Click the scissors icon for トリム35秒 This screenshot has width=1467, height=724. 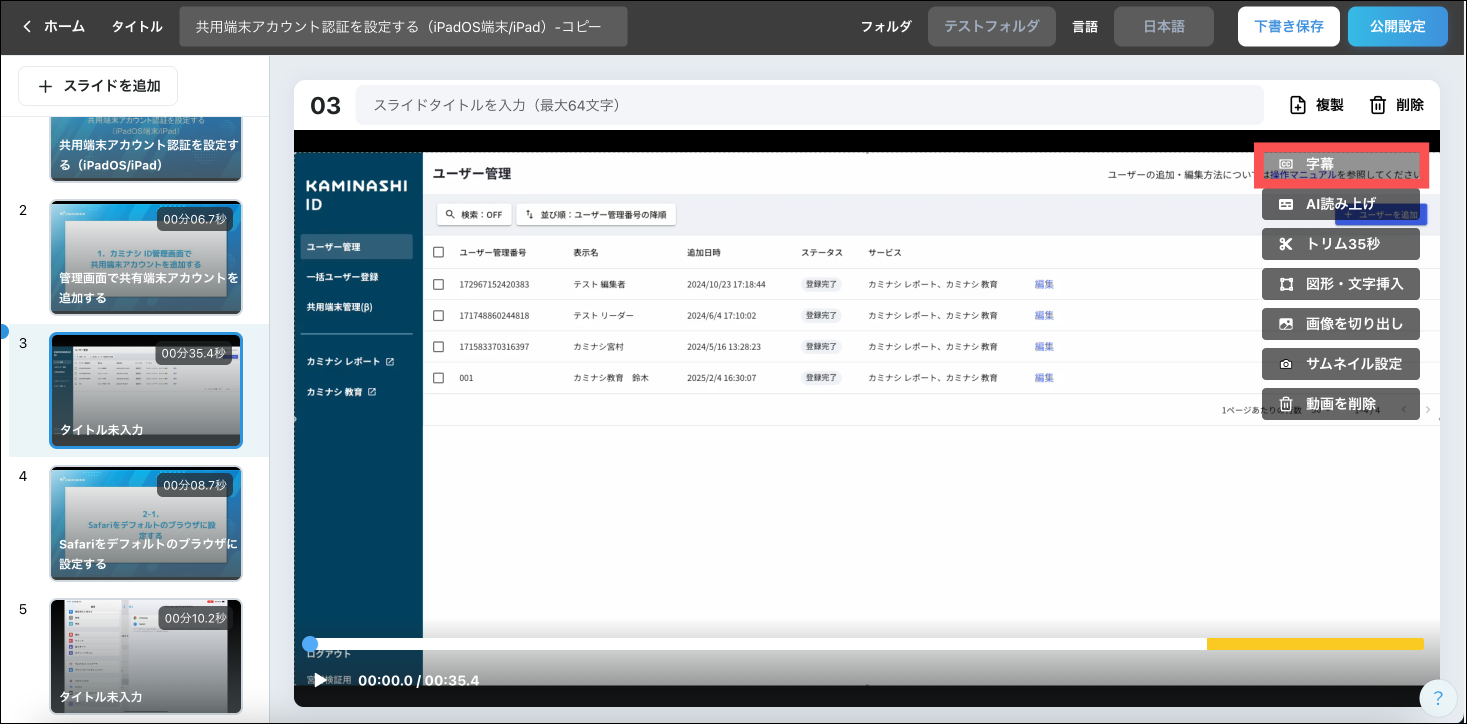1286,244
